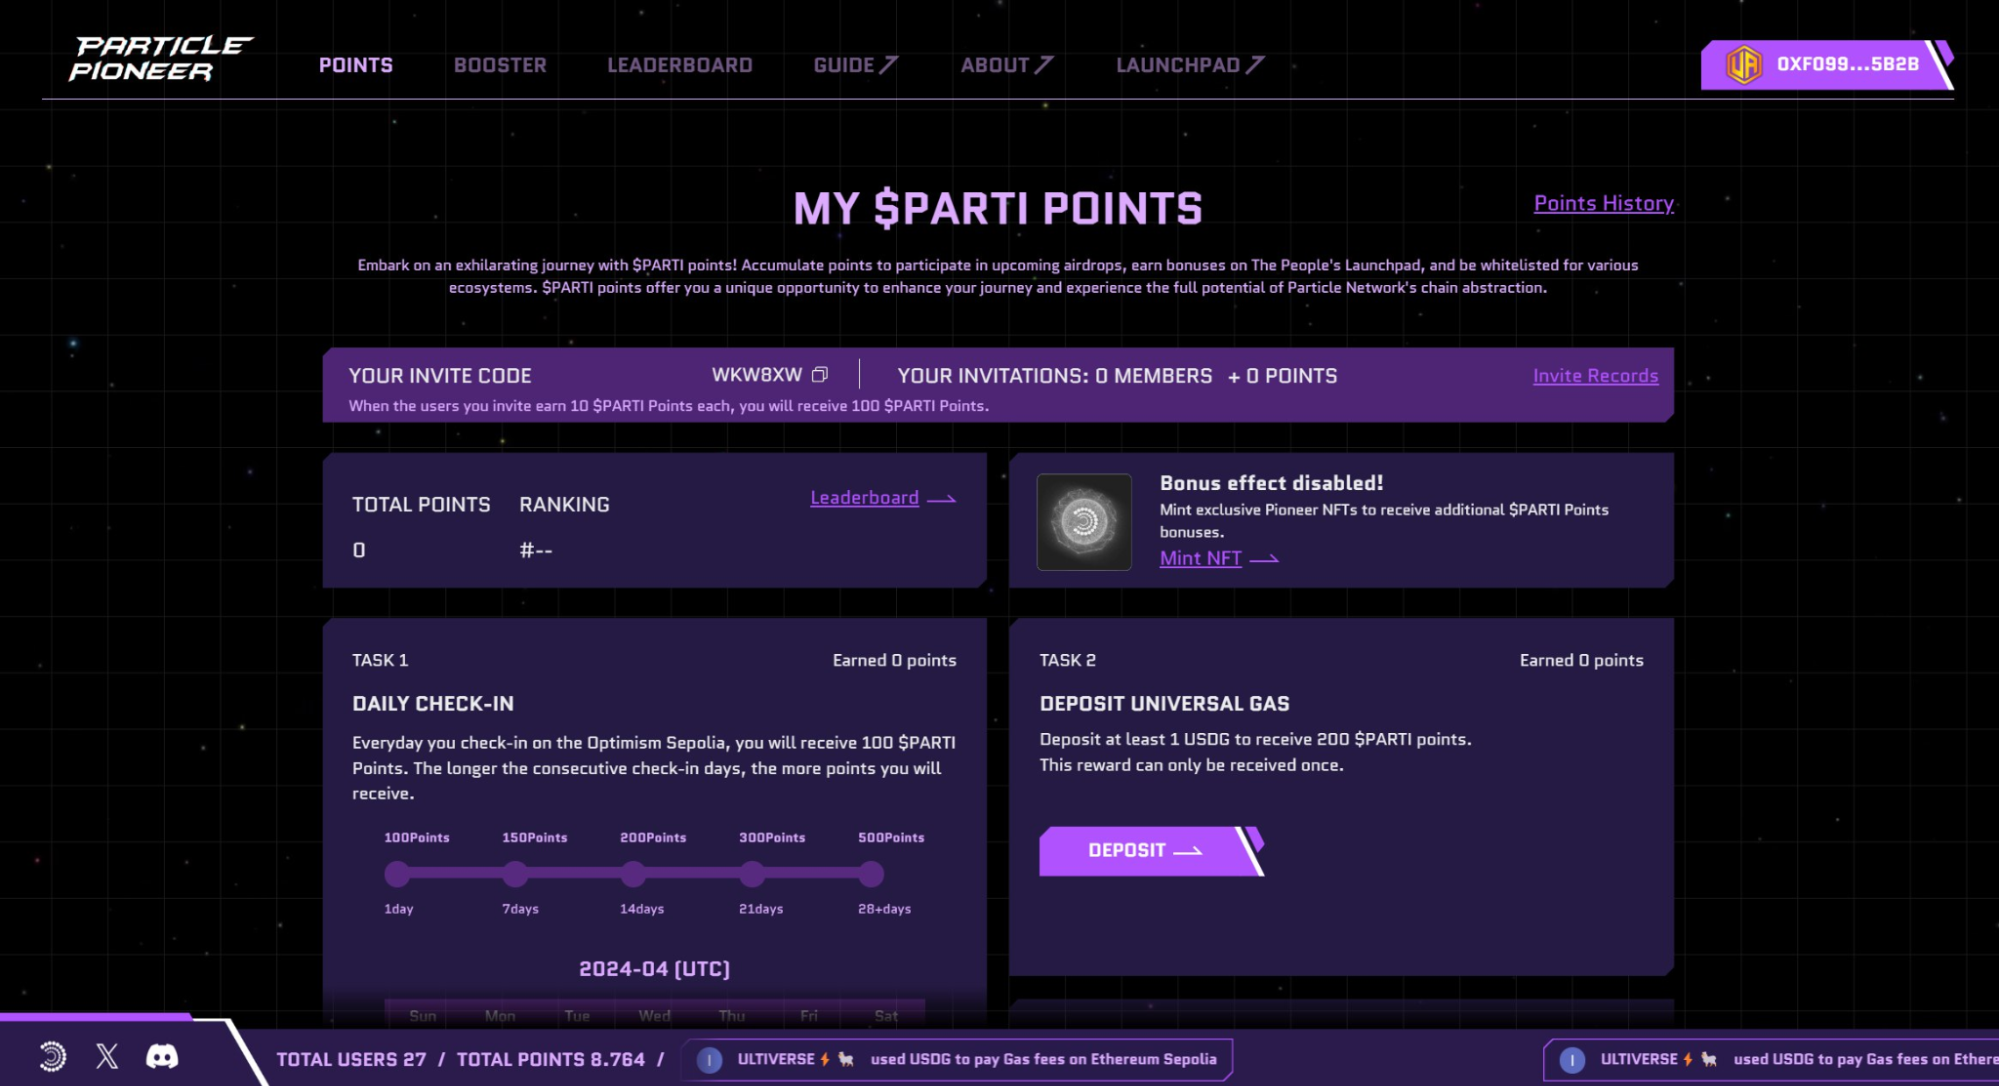Click the 28+days check-in milestone dot

(871, 875)
